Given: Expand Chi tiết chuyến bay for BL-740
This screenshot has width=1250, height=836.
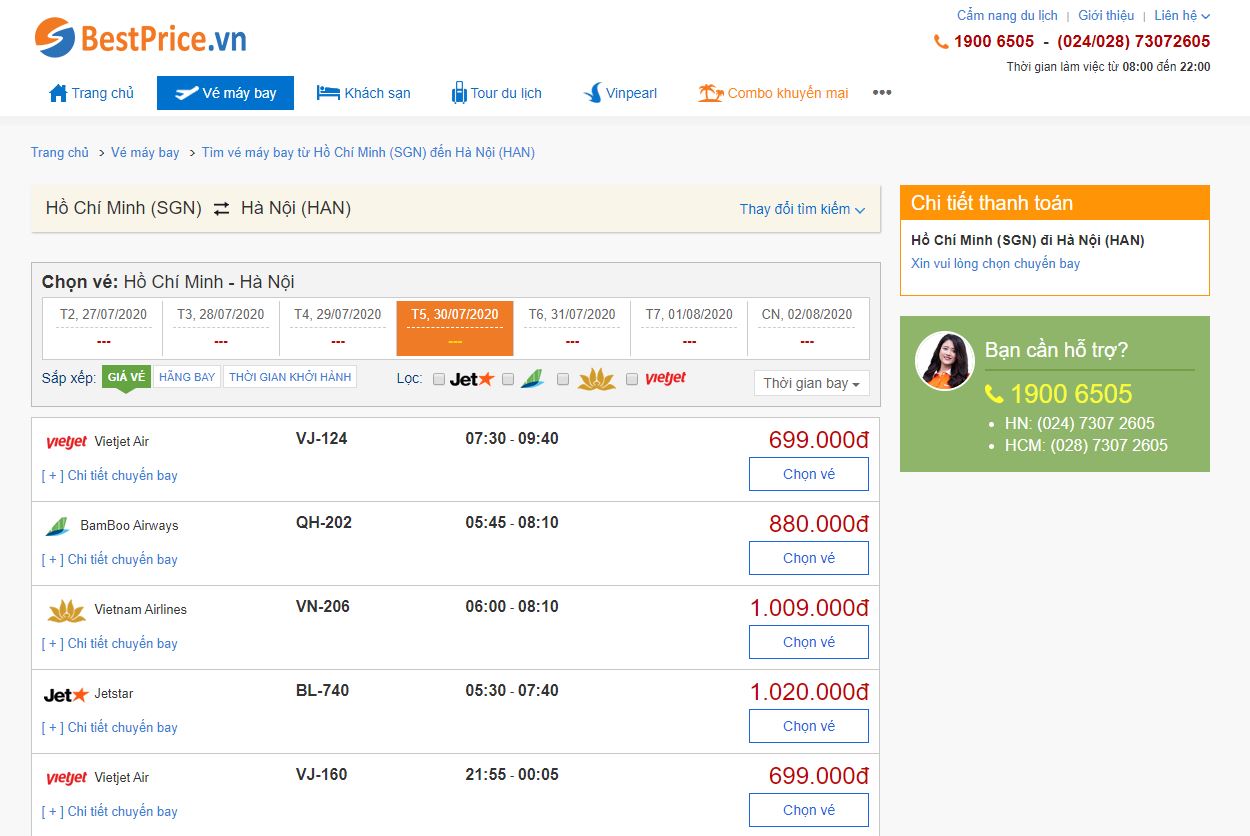Looking at the screenshot, I should pyautogui.click(x=110, y=727).
